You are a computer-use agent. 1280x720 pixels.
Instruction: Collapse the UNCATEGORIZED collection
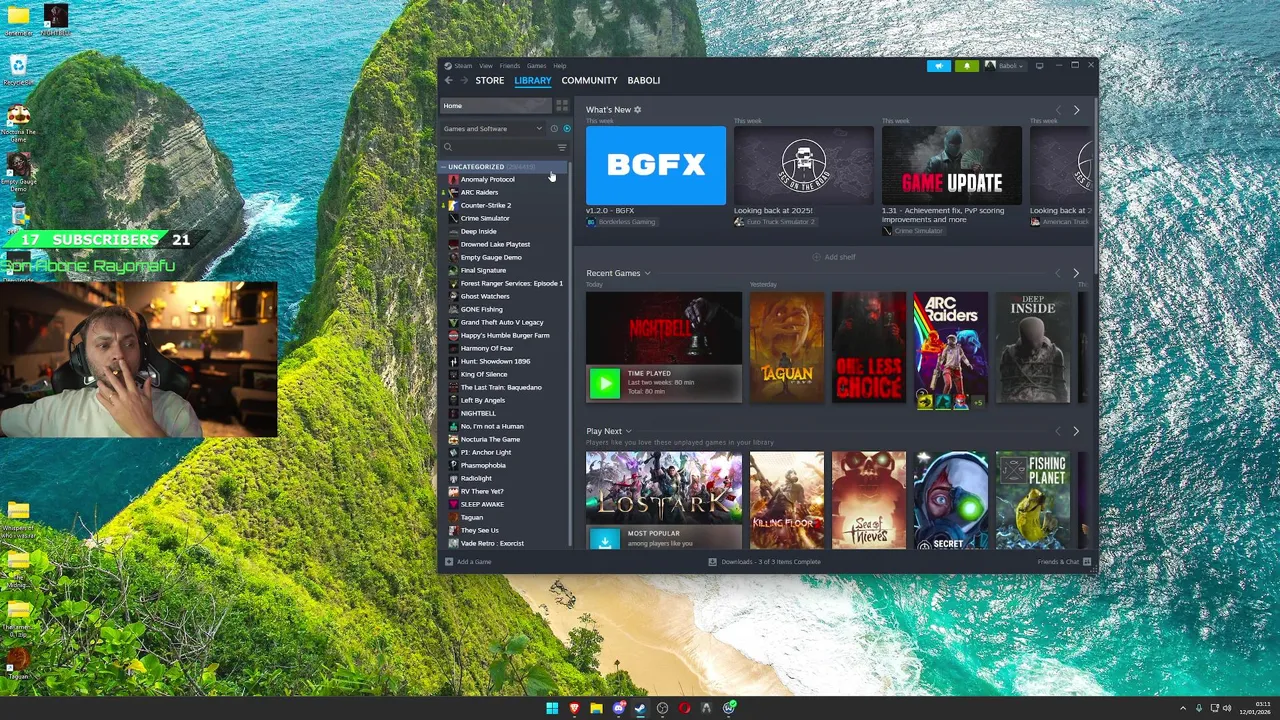[x=443, y=167]
